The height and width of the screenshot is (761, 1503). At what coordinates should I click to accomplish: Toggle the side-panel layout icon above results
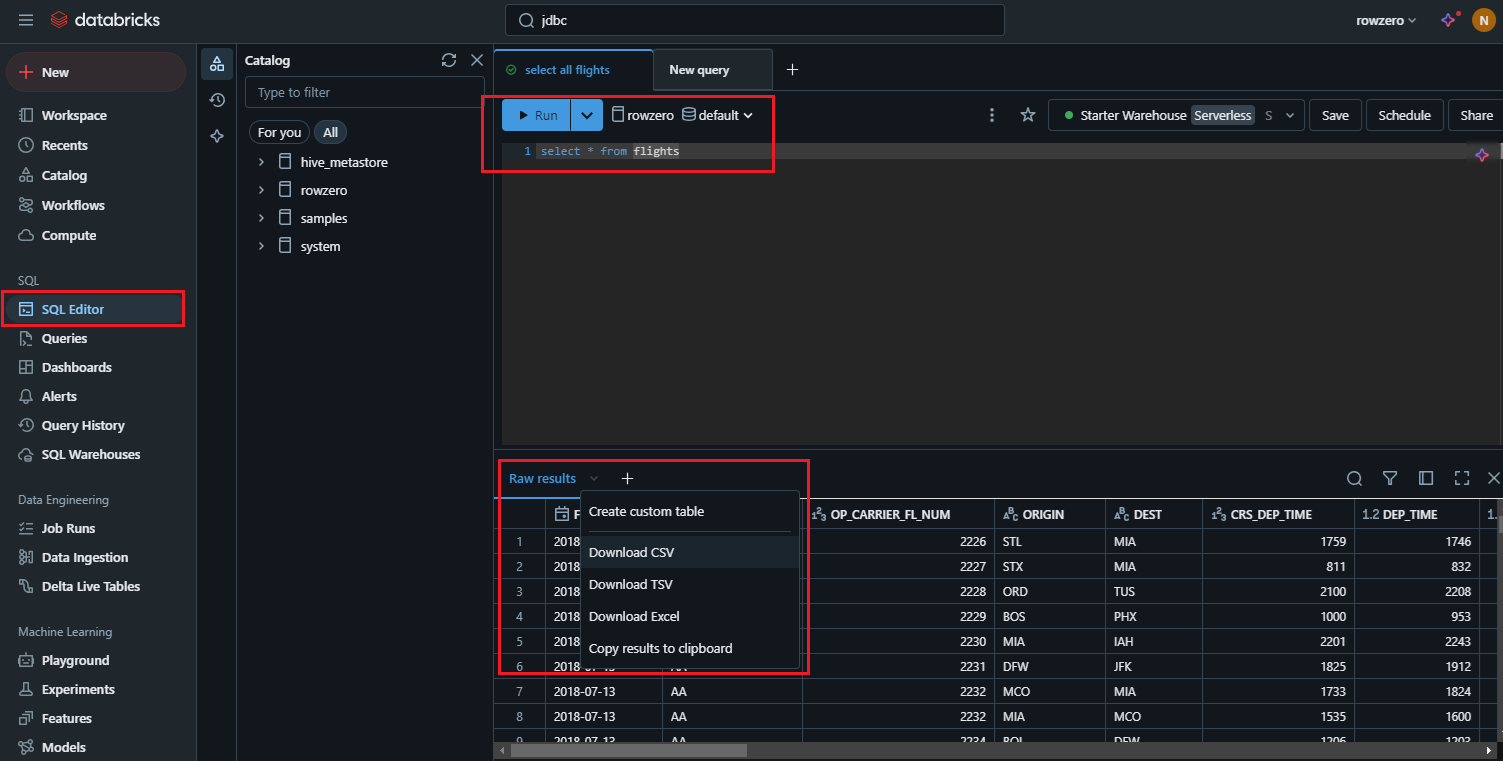1426,478
